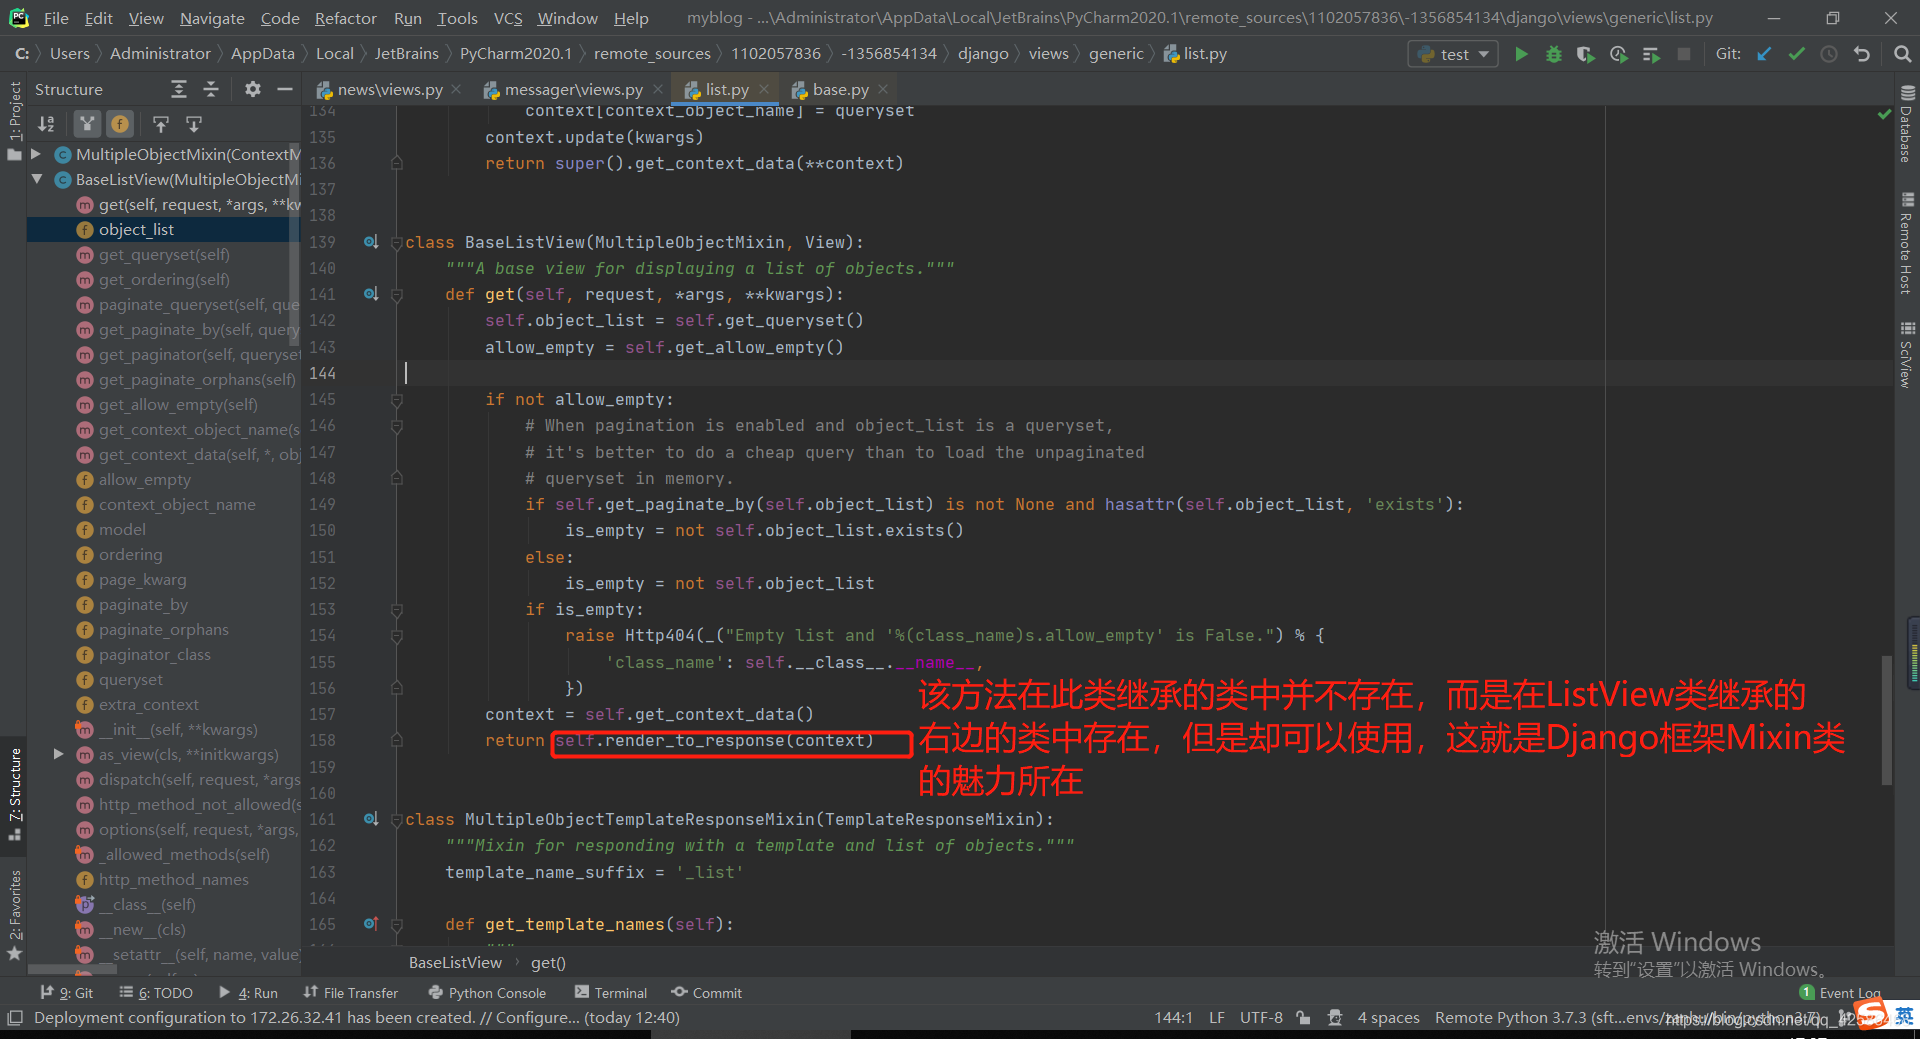The image size is (1920, 1039).
Task: Collapse all nodes in Structure panel
Action: [x=211, y=89]
